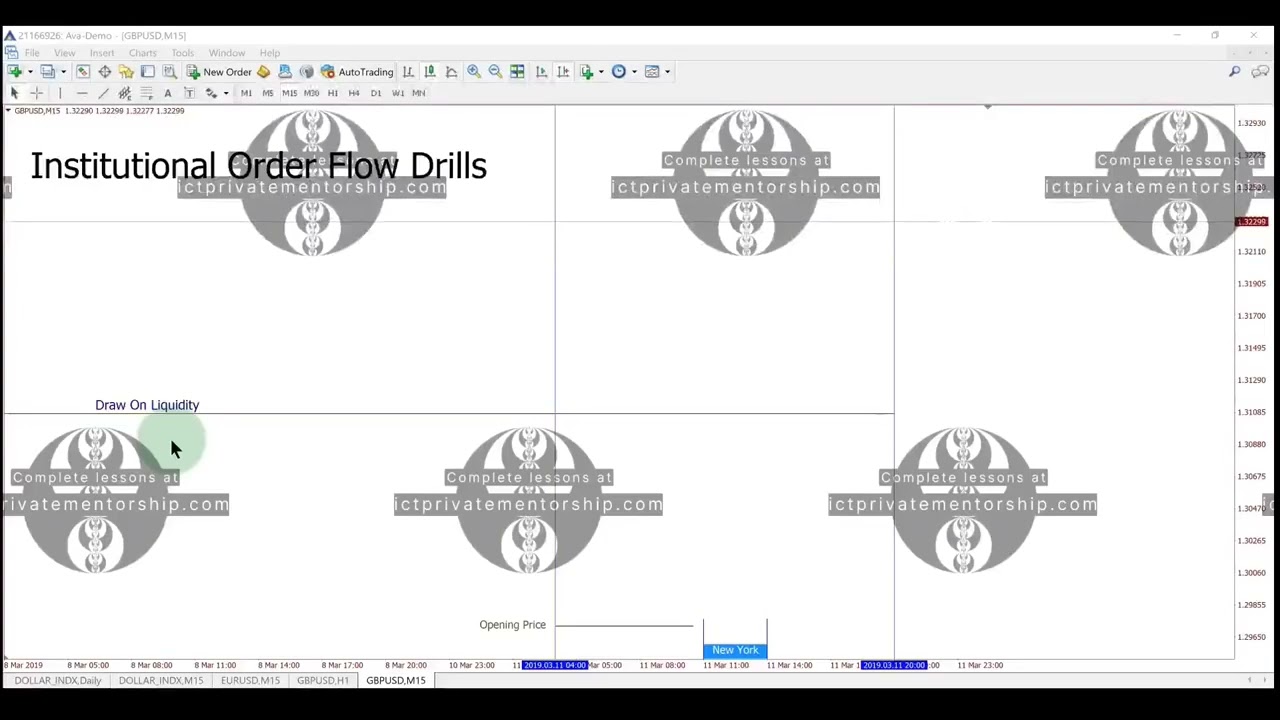This screenshot has height=720, width=1280.
Task: Select the Arrows objects tool
Action: pyautogui.click(x=211, y=93)
